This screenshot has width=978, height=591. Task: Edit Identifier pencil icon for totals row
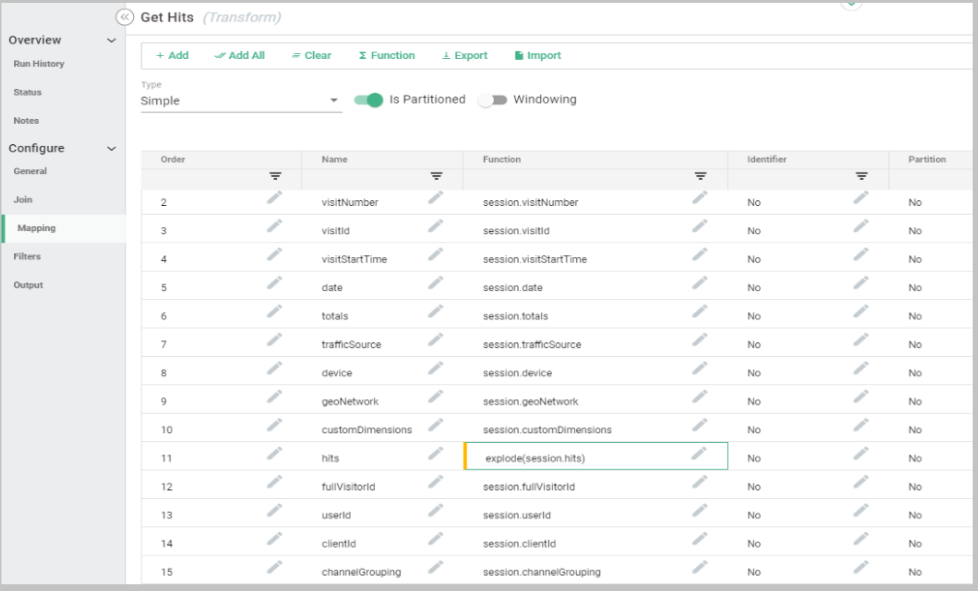[861, 313]
